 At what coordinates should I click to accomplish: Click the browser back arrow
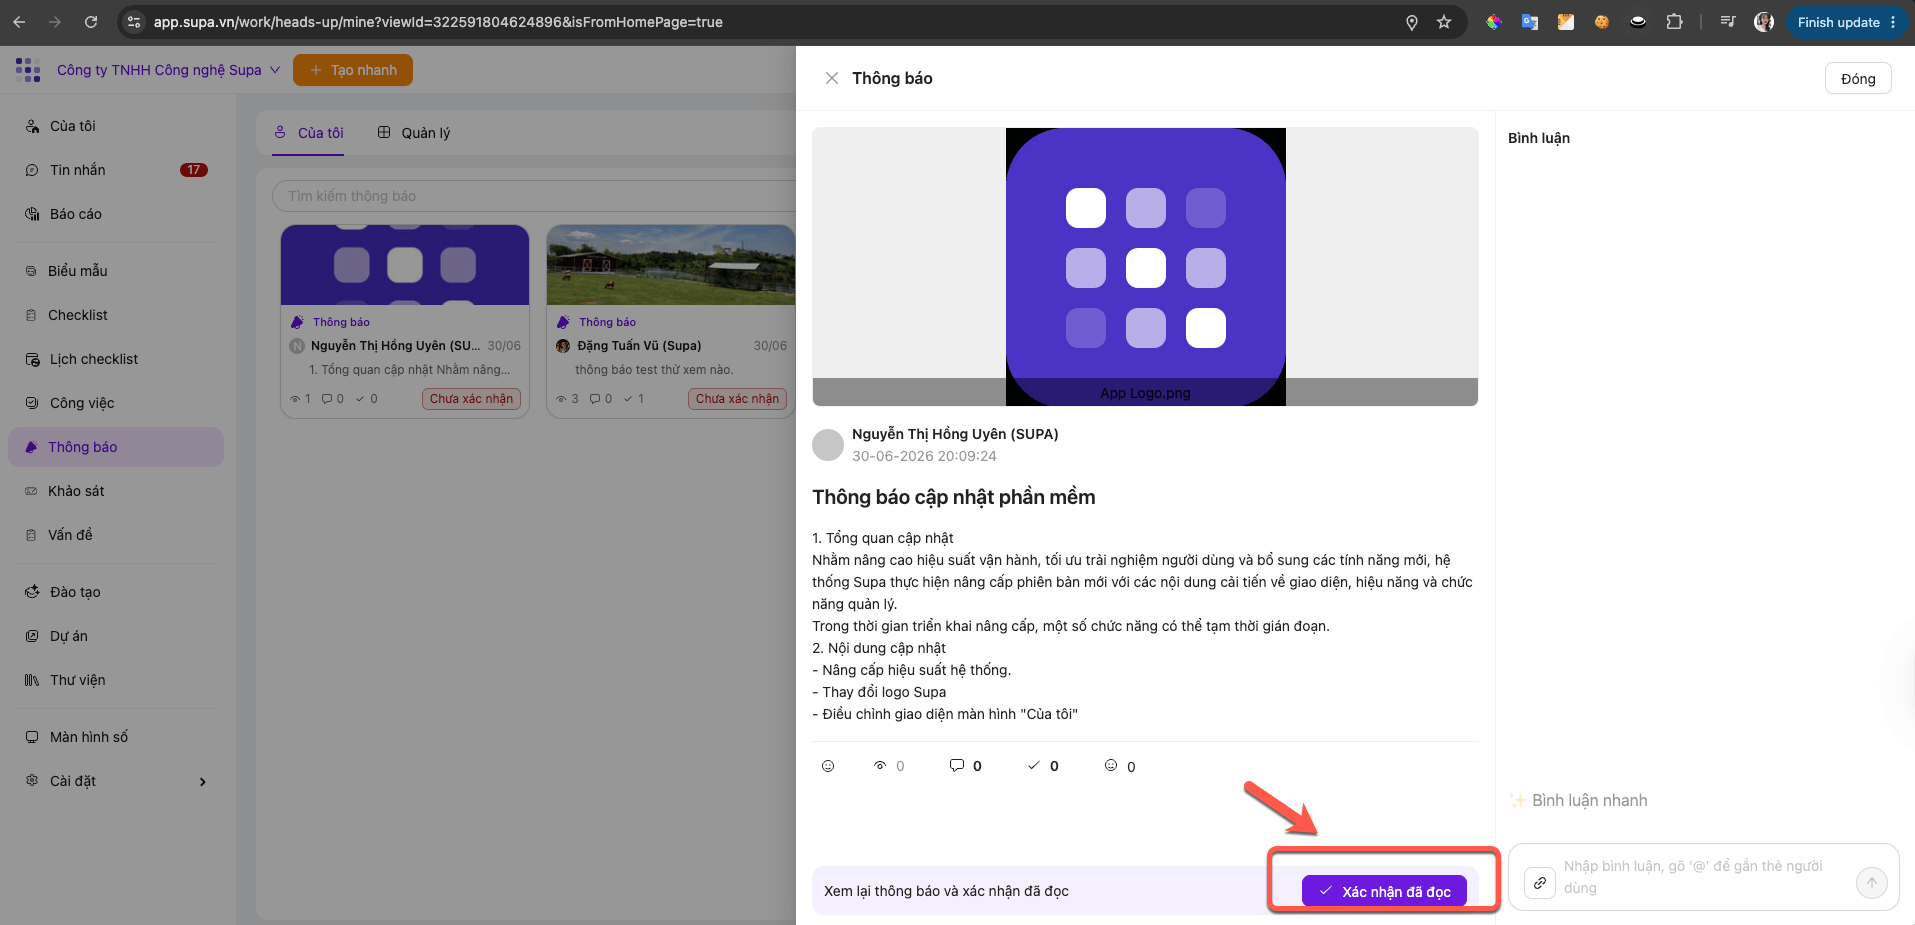[x=20, y=22]
